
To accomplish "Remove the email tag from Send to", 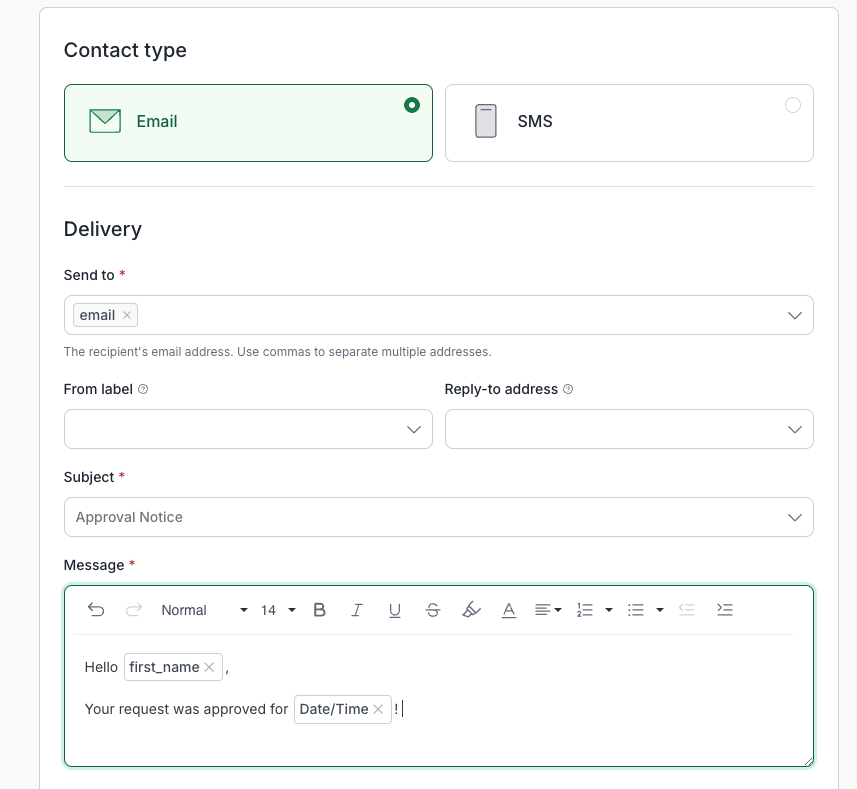I will tap(127, 315).
